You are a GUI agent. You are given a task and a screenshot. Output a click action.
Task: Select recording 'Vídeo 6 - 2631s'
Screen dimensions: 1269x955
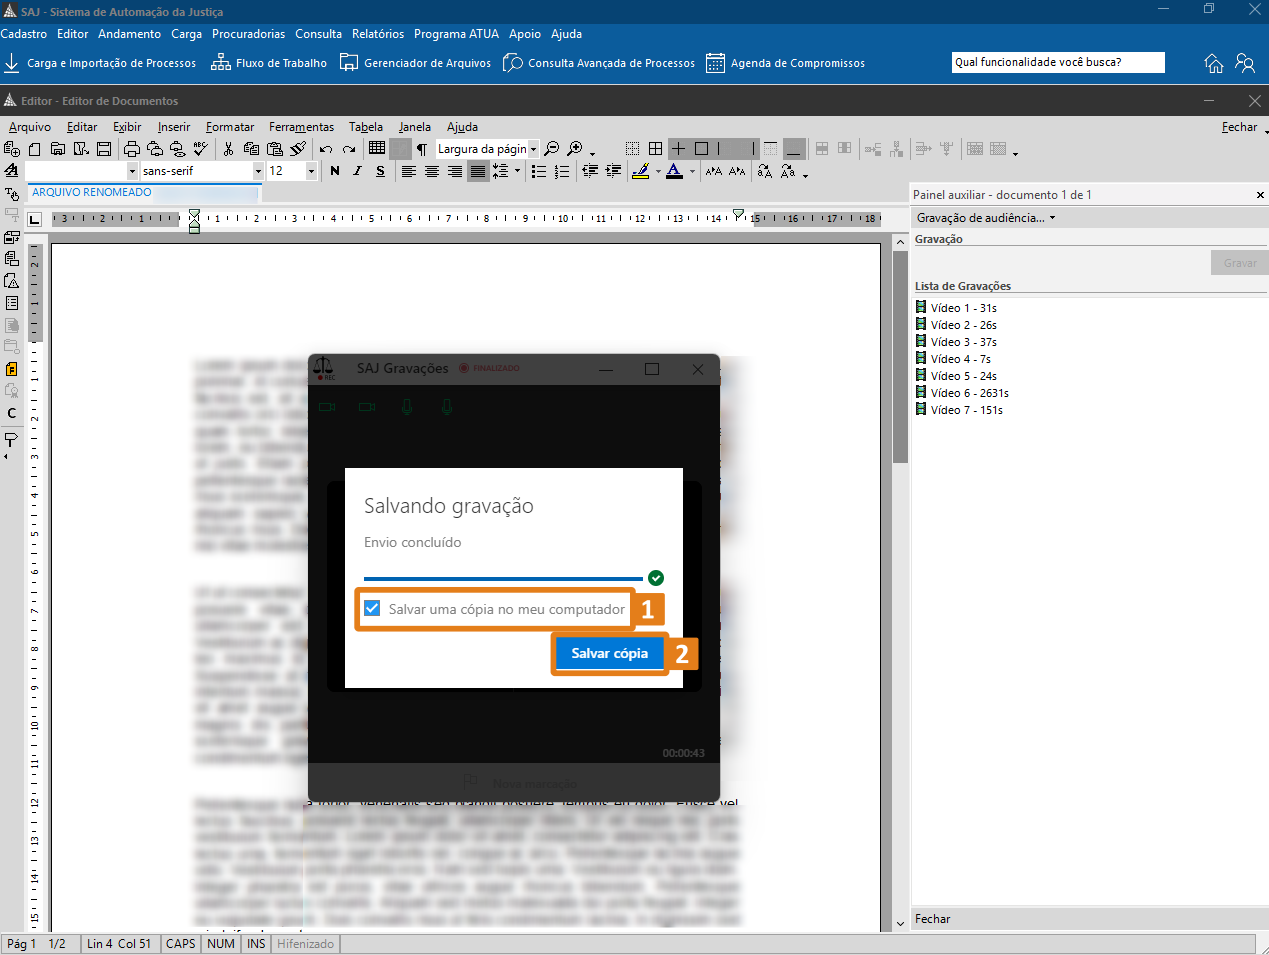(x=962, y=393)
